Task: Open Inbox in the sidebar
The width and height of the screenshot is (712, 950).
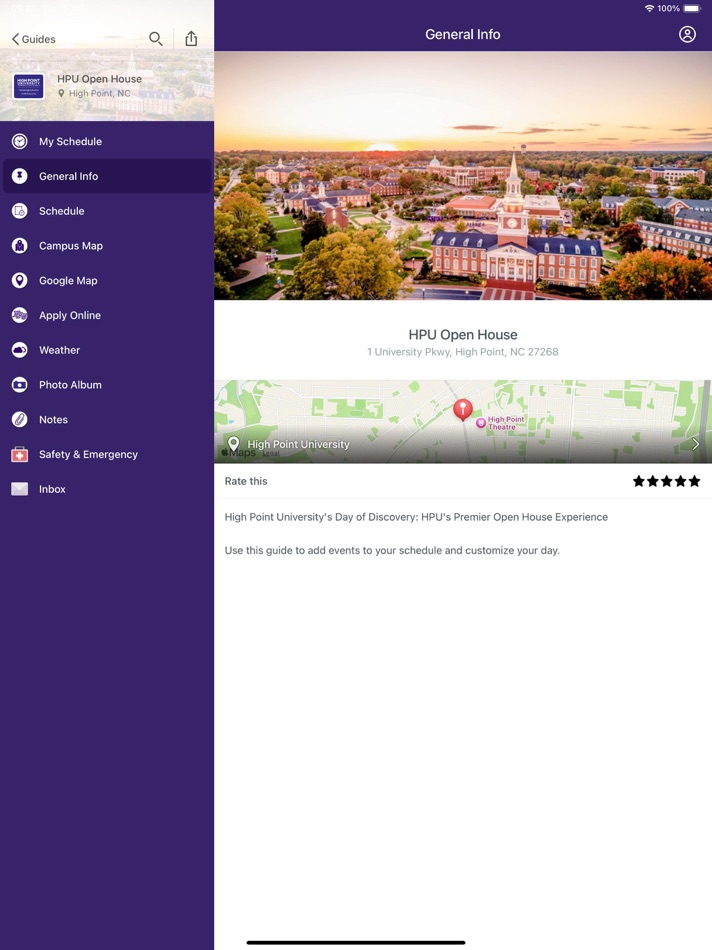Action: point(107,489)
